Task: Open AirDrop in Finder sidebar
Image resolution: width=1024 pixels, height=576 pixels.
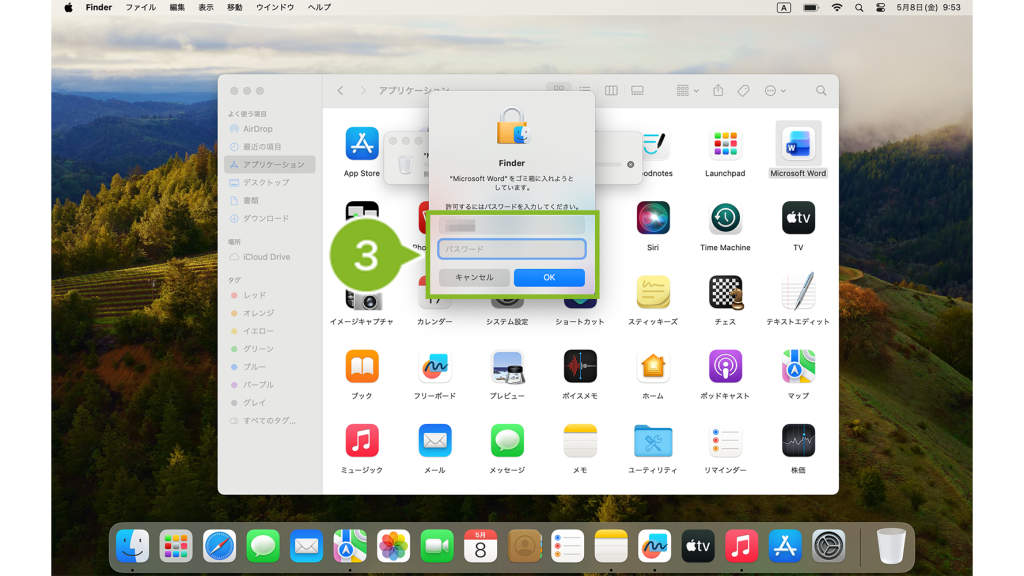Action: point(269,129)
